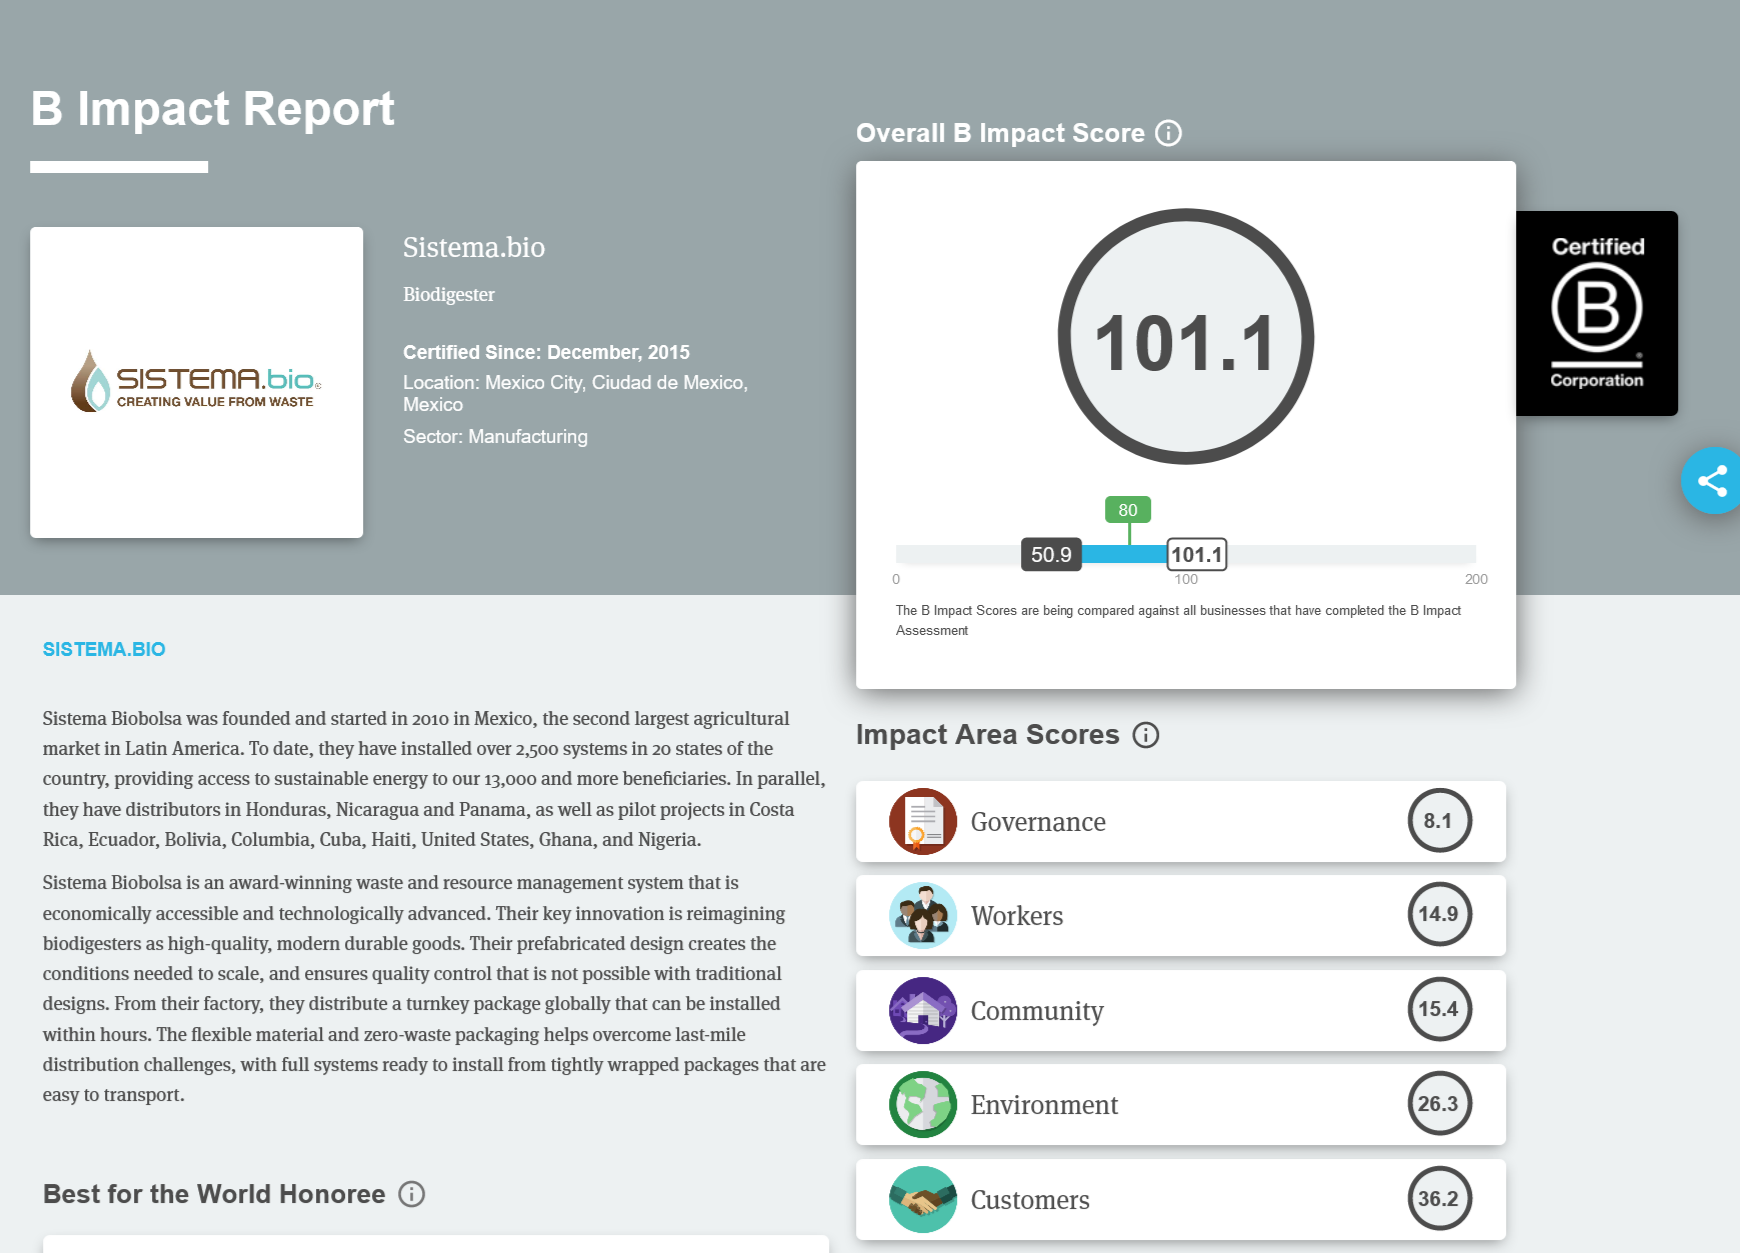Viewport: 1740px width, 1253px height.
Task: Click the 'Overall B Impact Score' heading
Action: (1000, 133)
